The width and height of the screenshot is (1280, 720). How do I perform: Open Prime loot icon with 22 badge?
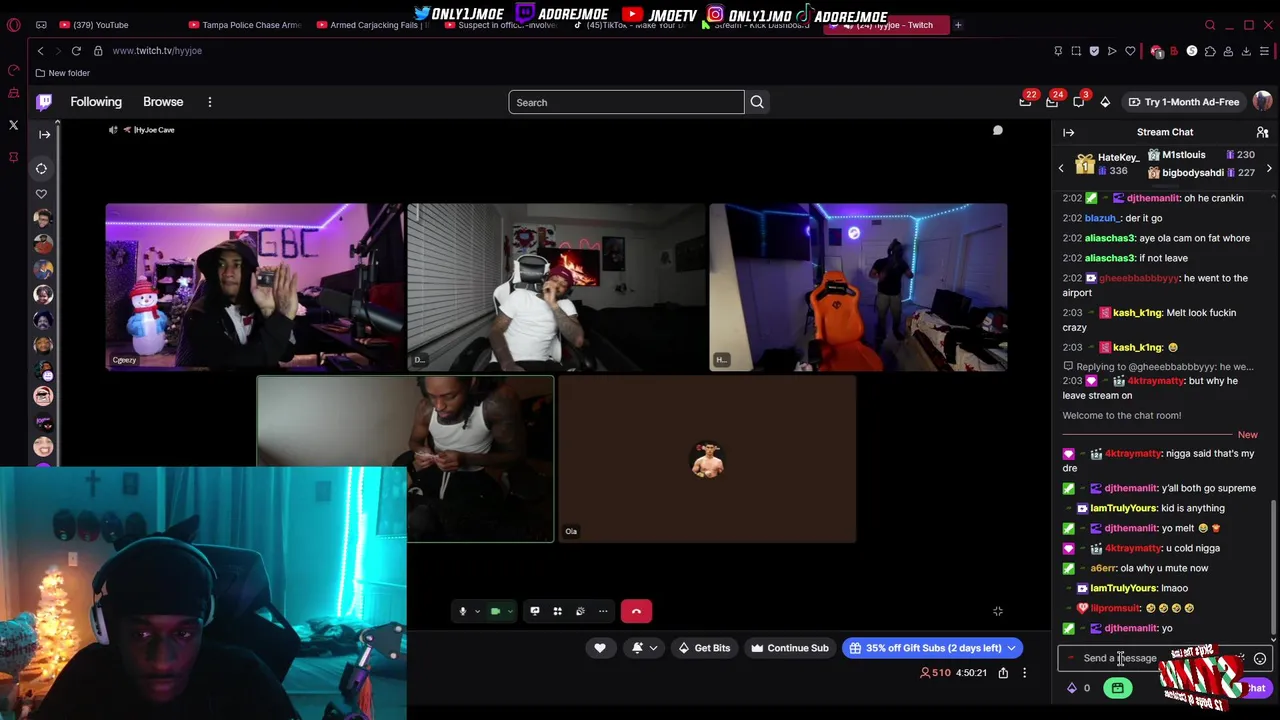[1025, 102]
